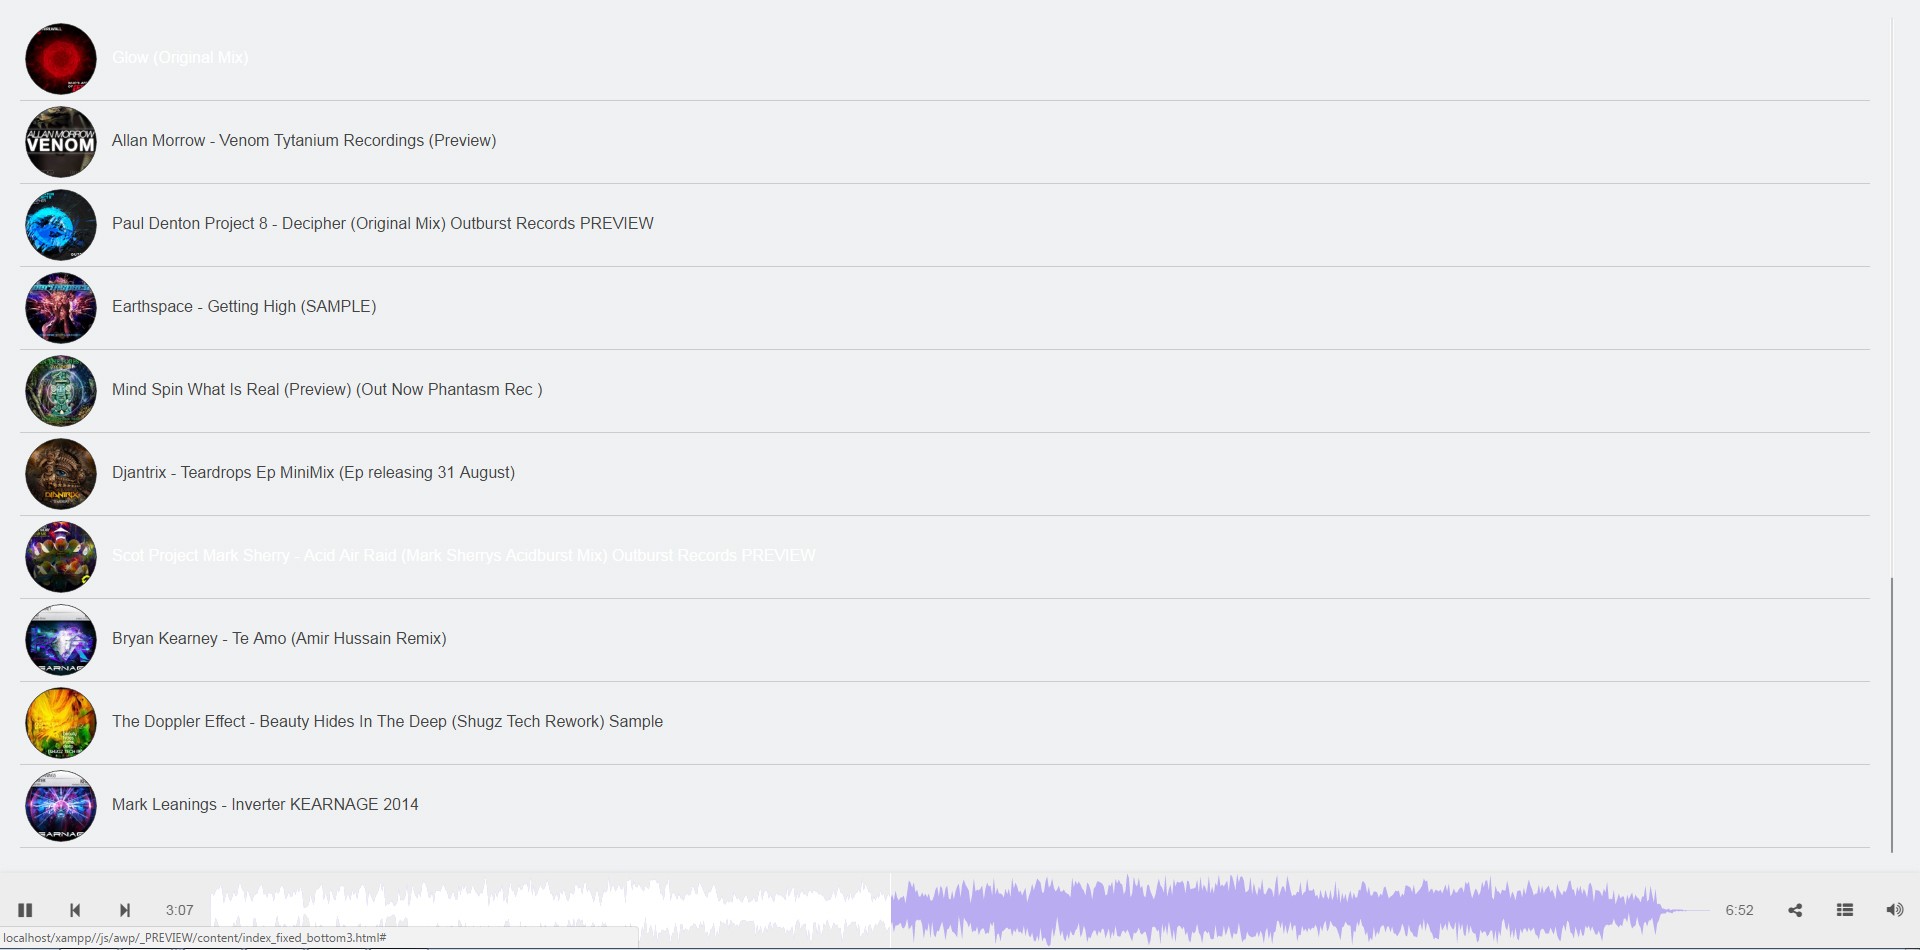Pause the currently playing track

click(x=25, y=910)
